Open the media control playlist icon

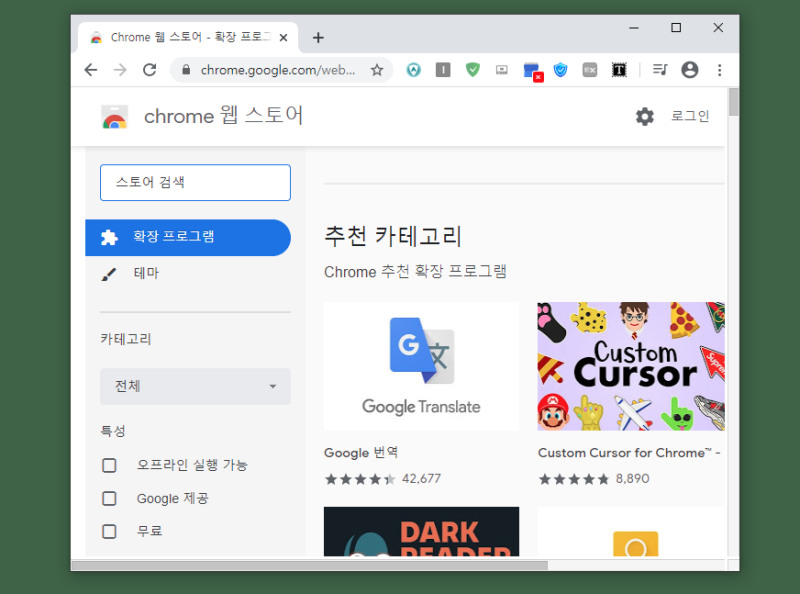660,69
